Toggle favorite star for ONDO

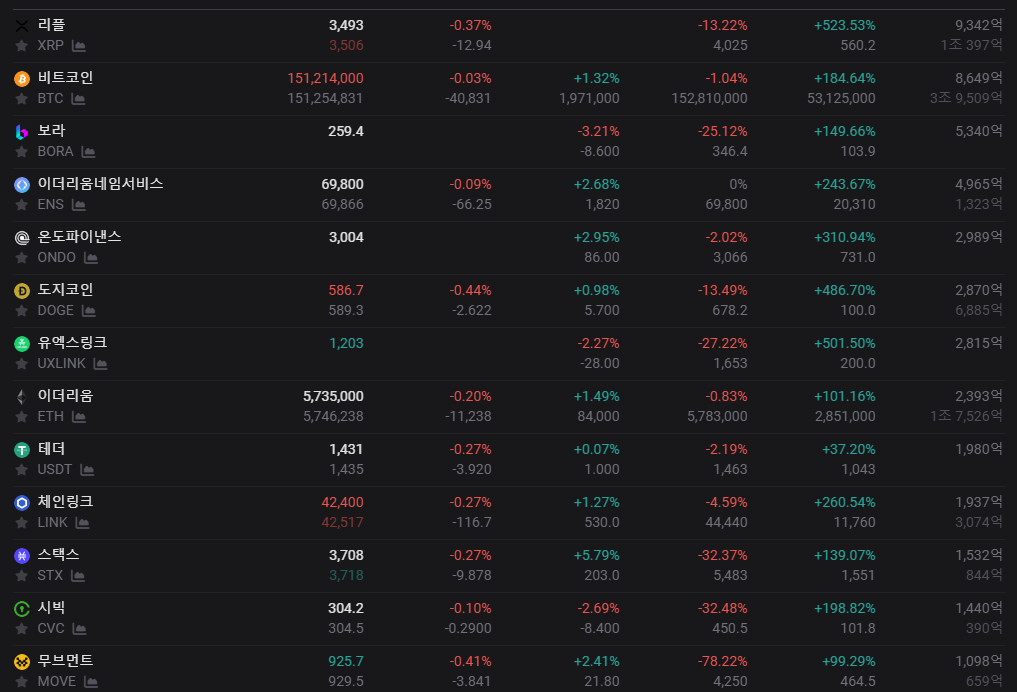coord(21,258)
